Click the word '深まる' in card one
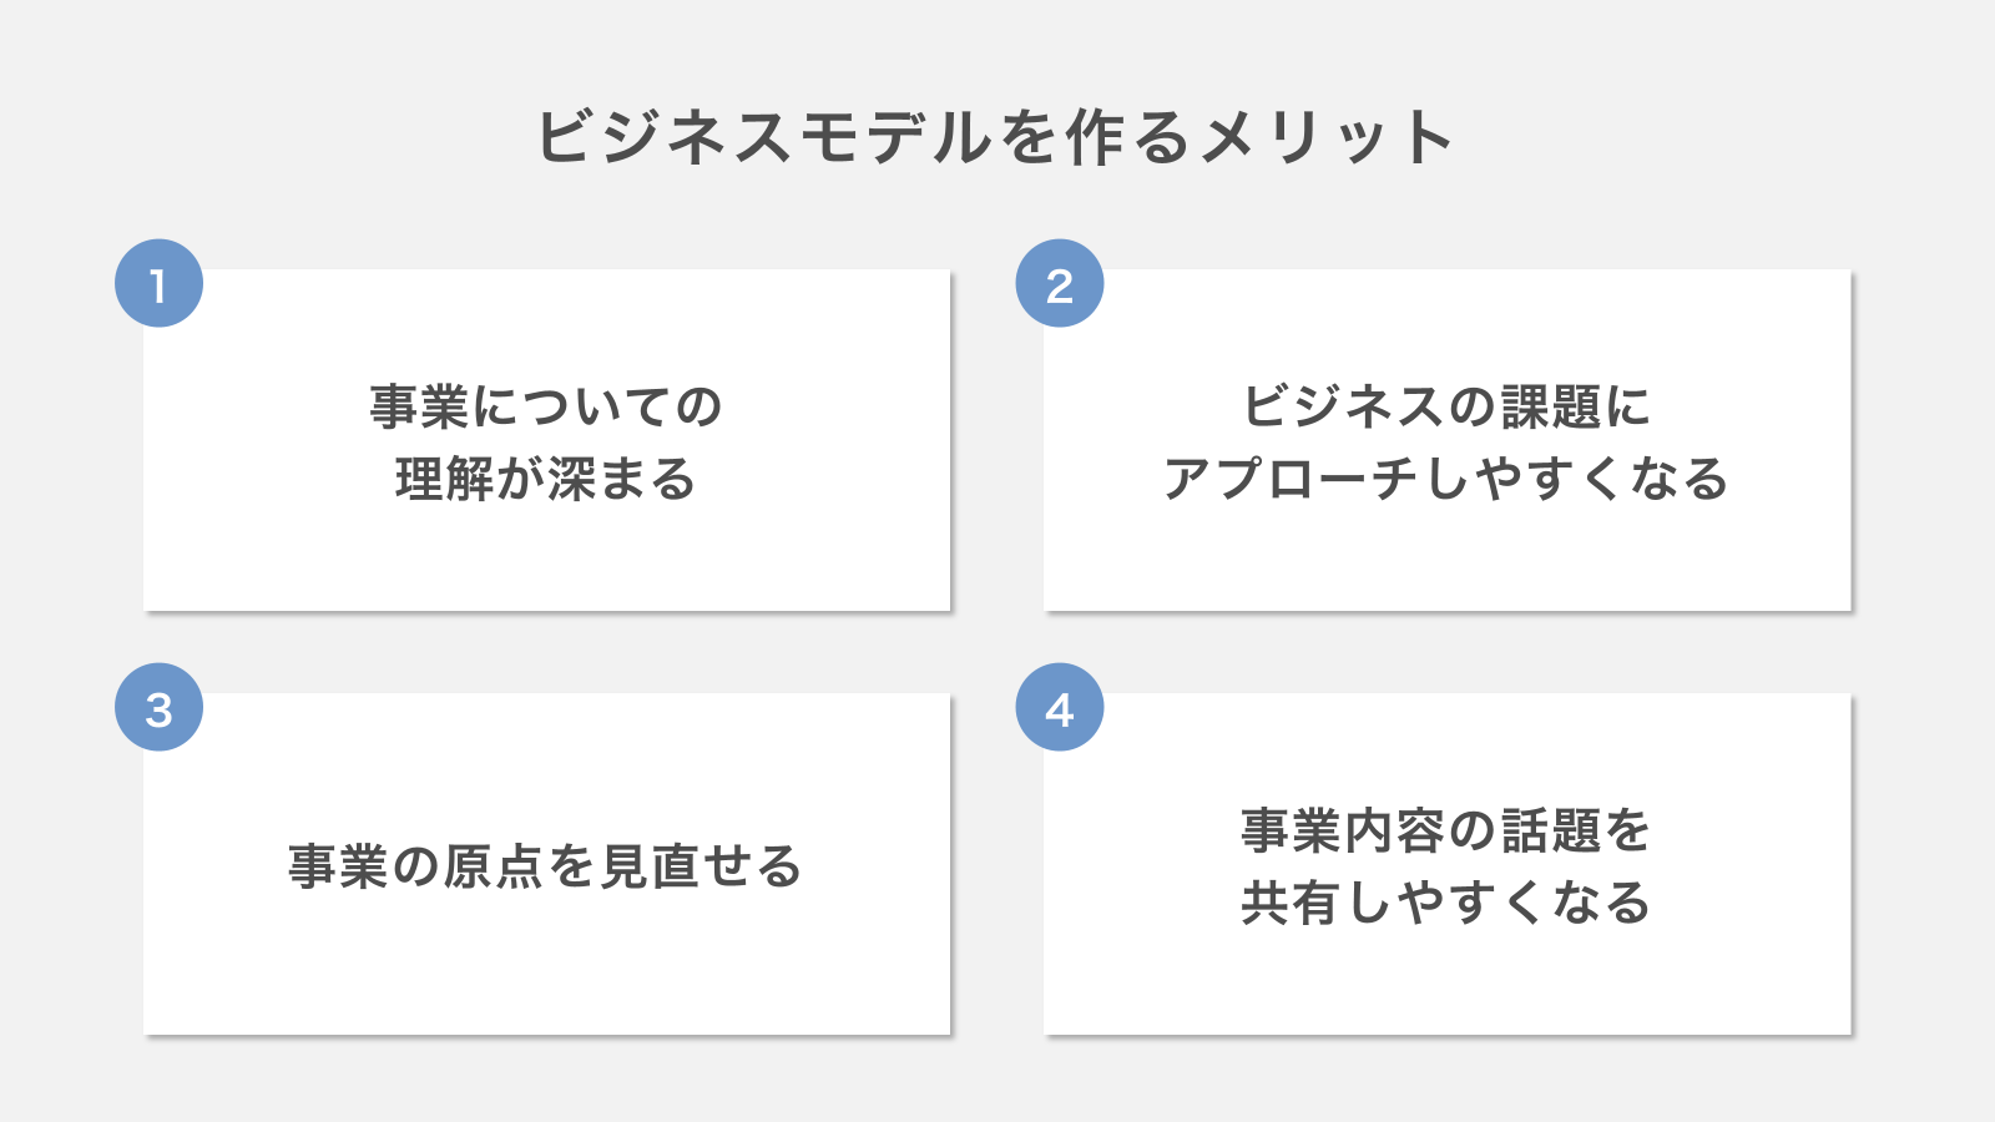 [621, 479]
